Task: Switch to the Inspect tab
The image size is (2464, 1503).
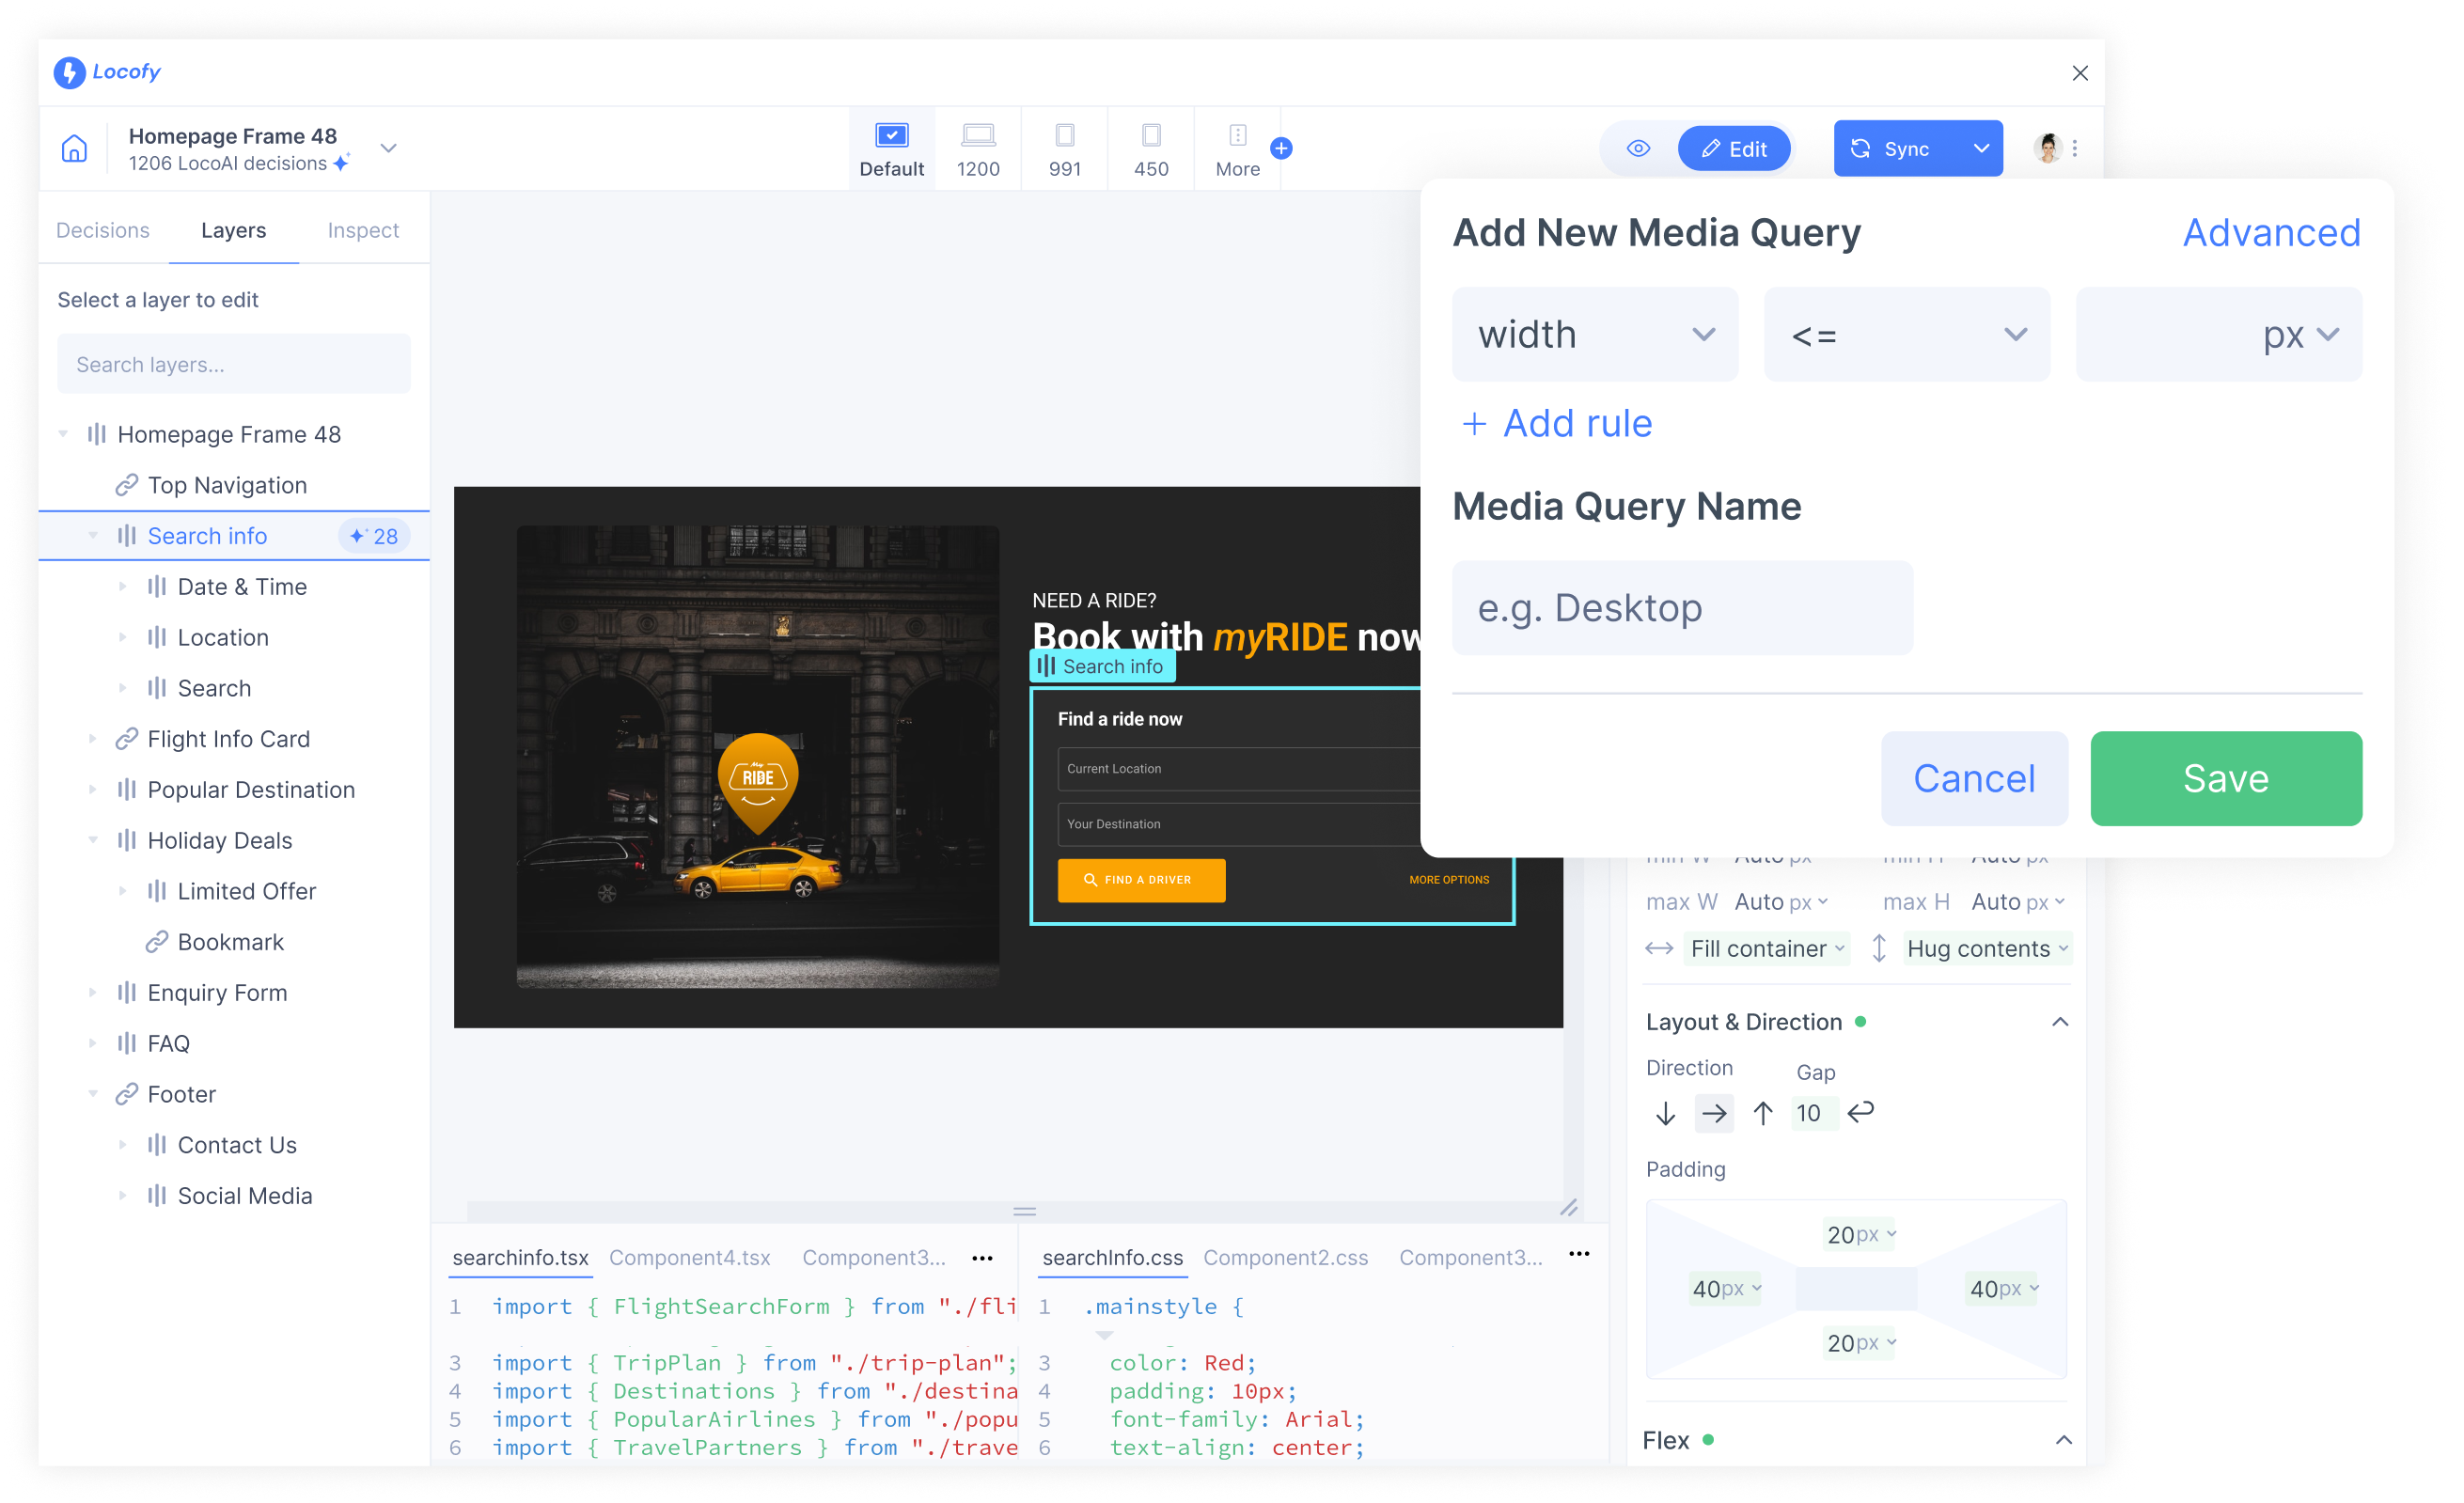Action: point(363,230)
